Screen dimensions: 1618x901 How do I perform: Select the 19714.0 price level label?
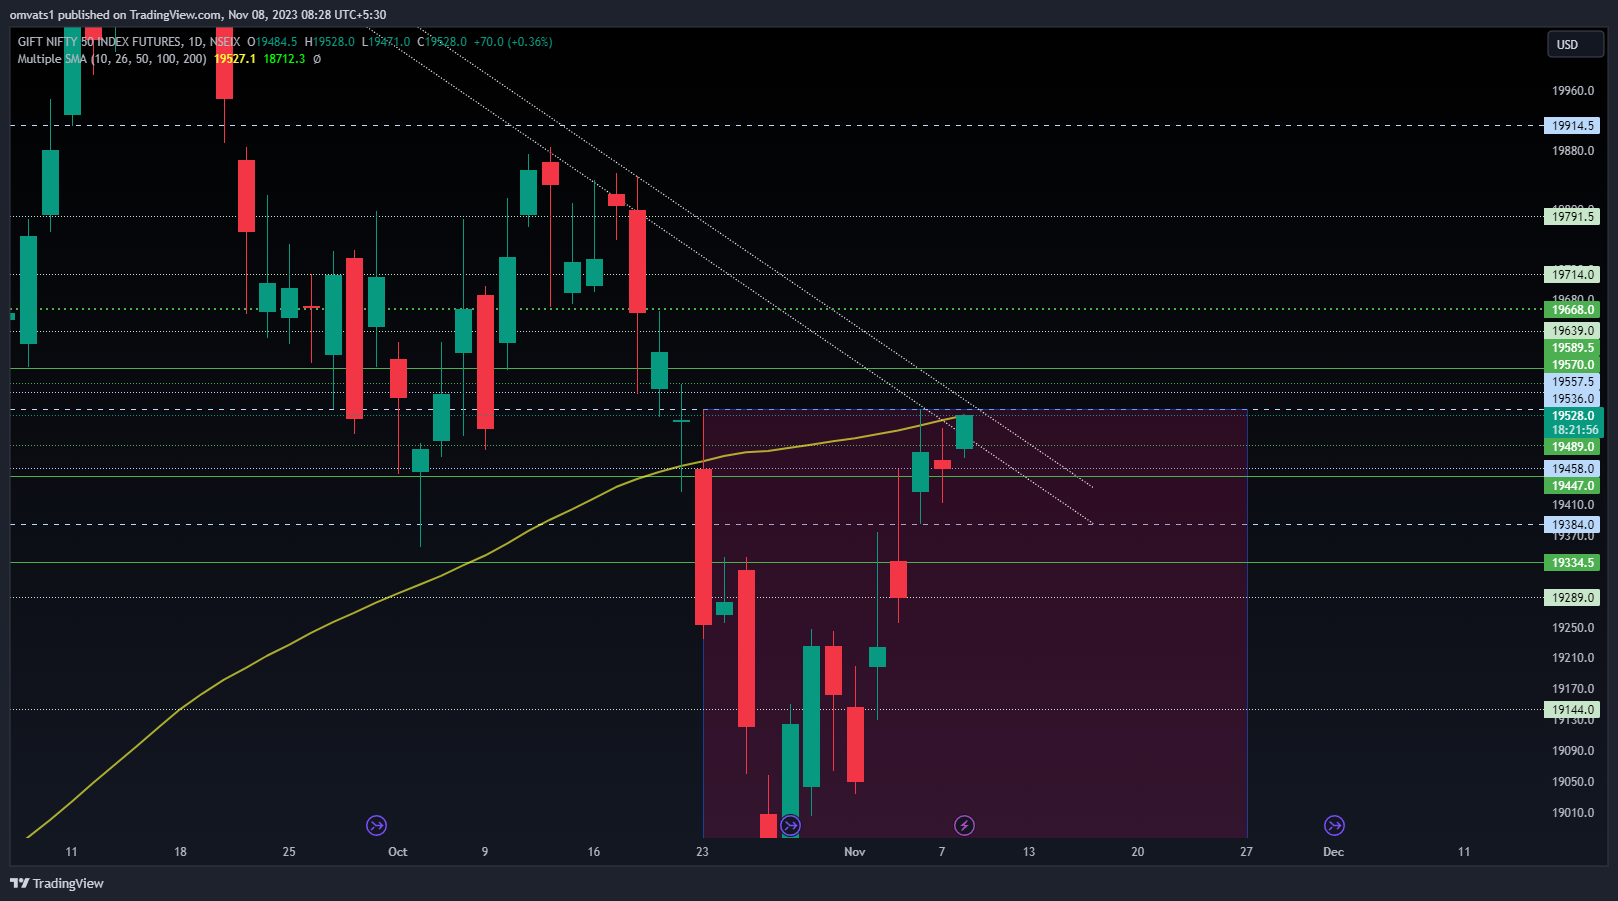1572,274
